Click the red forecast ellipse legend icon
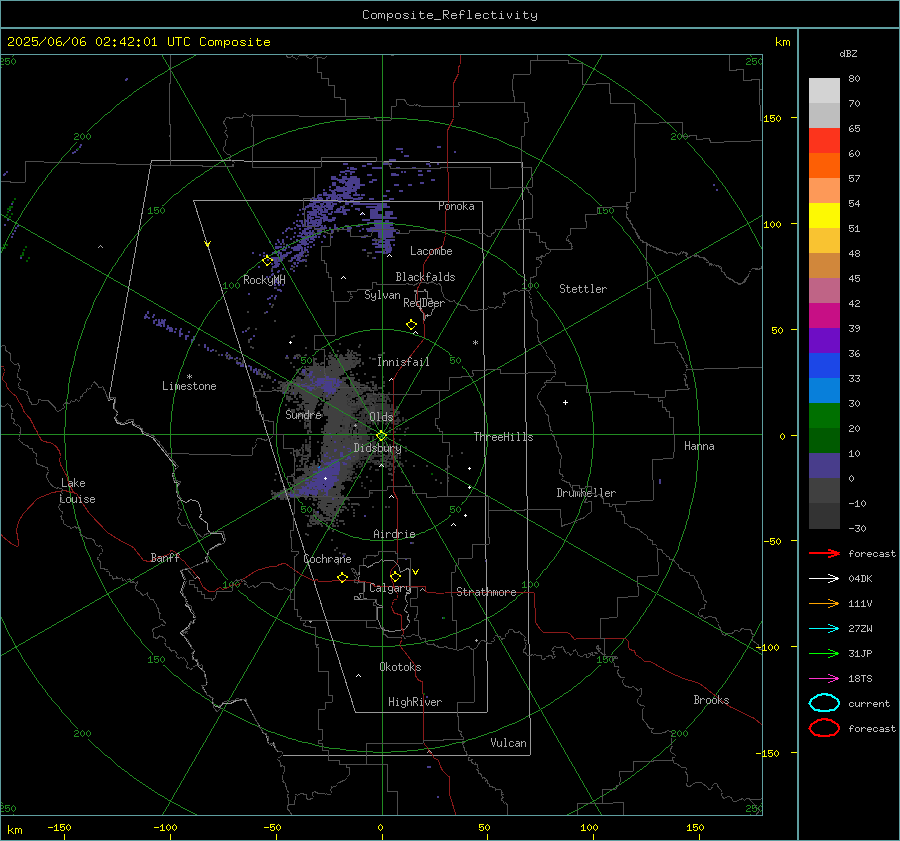 tap(824, 728)
